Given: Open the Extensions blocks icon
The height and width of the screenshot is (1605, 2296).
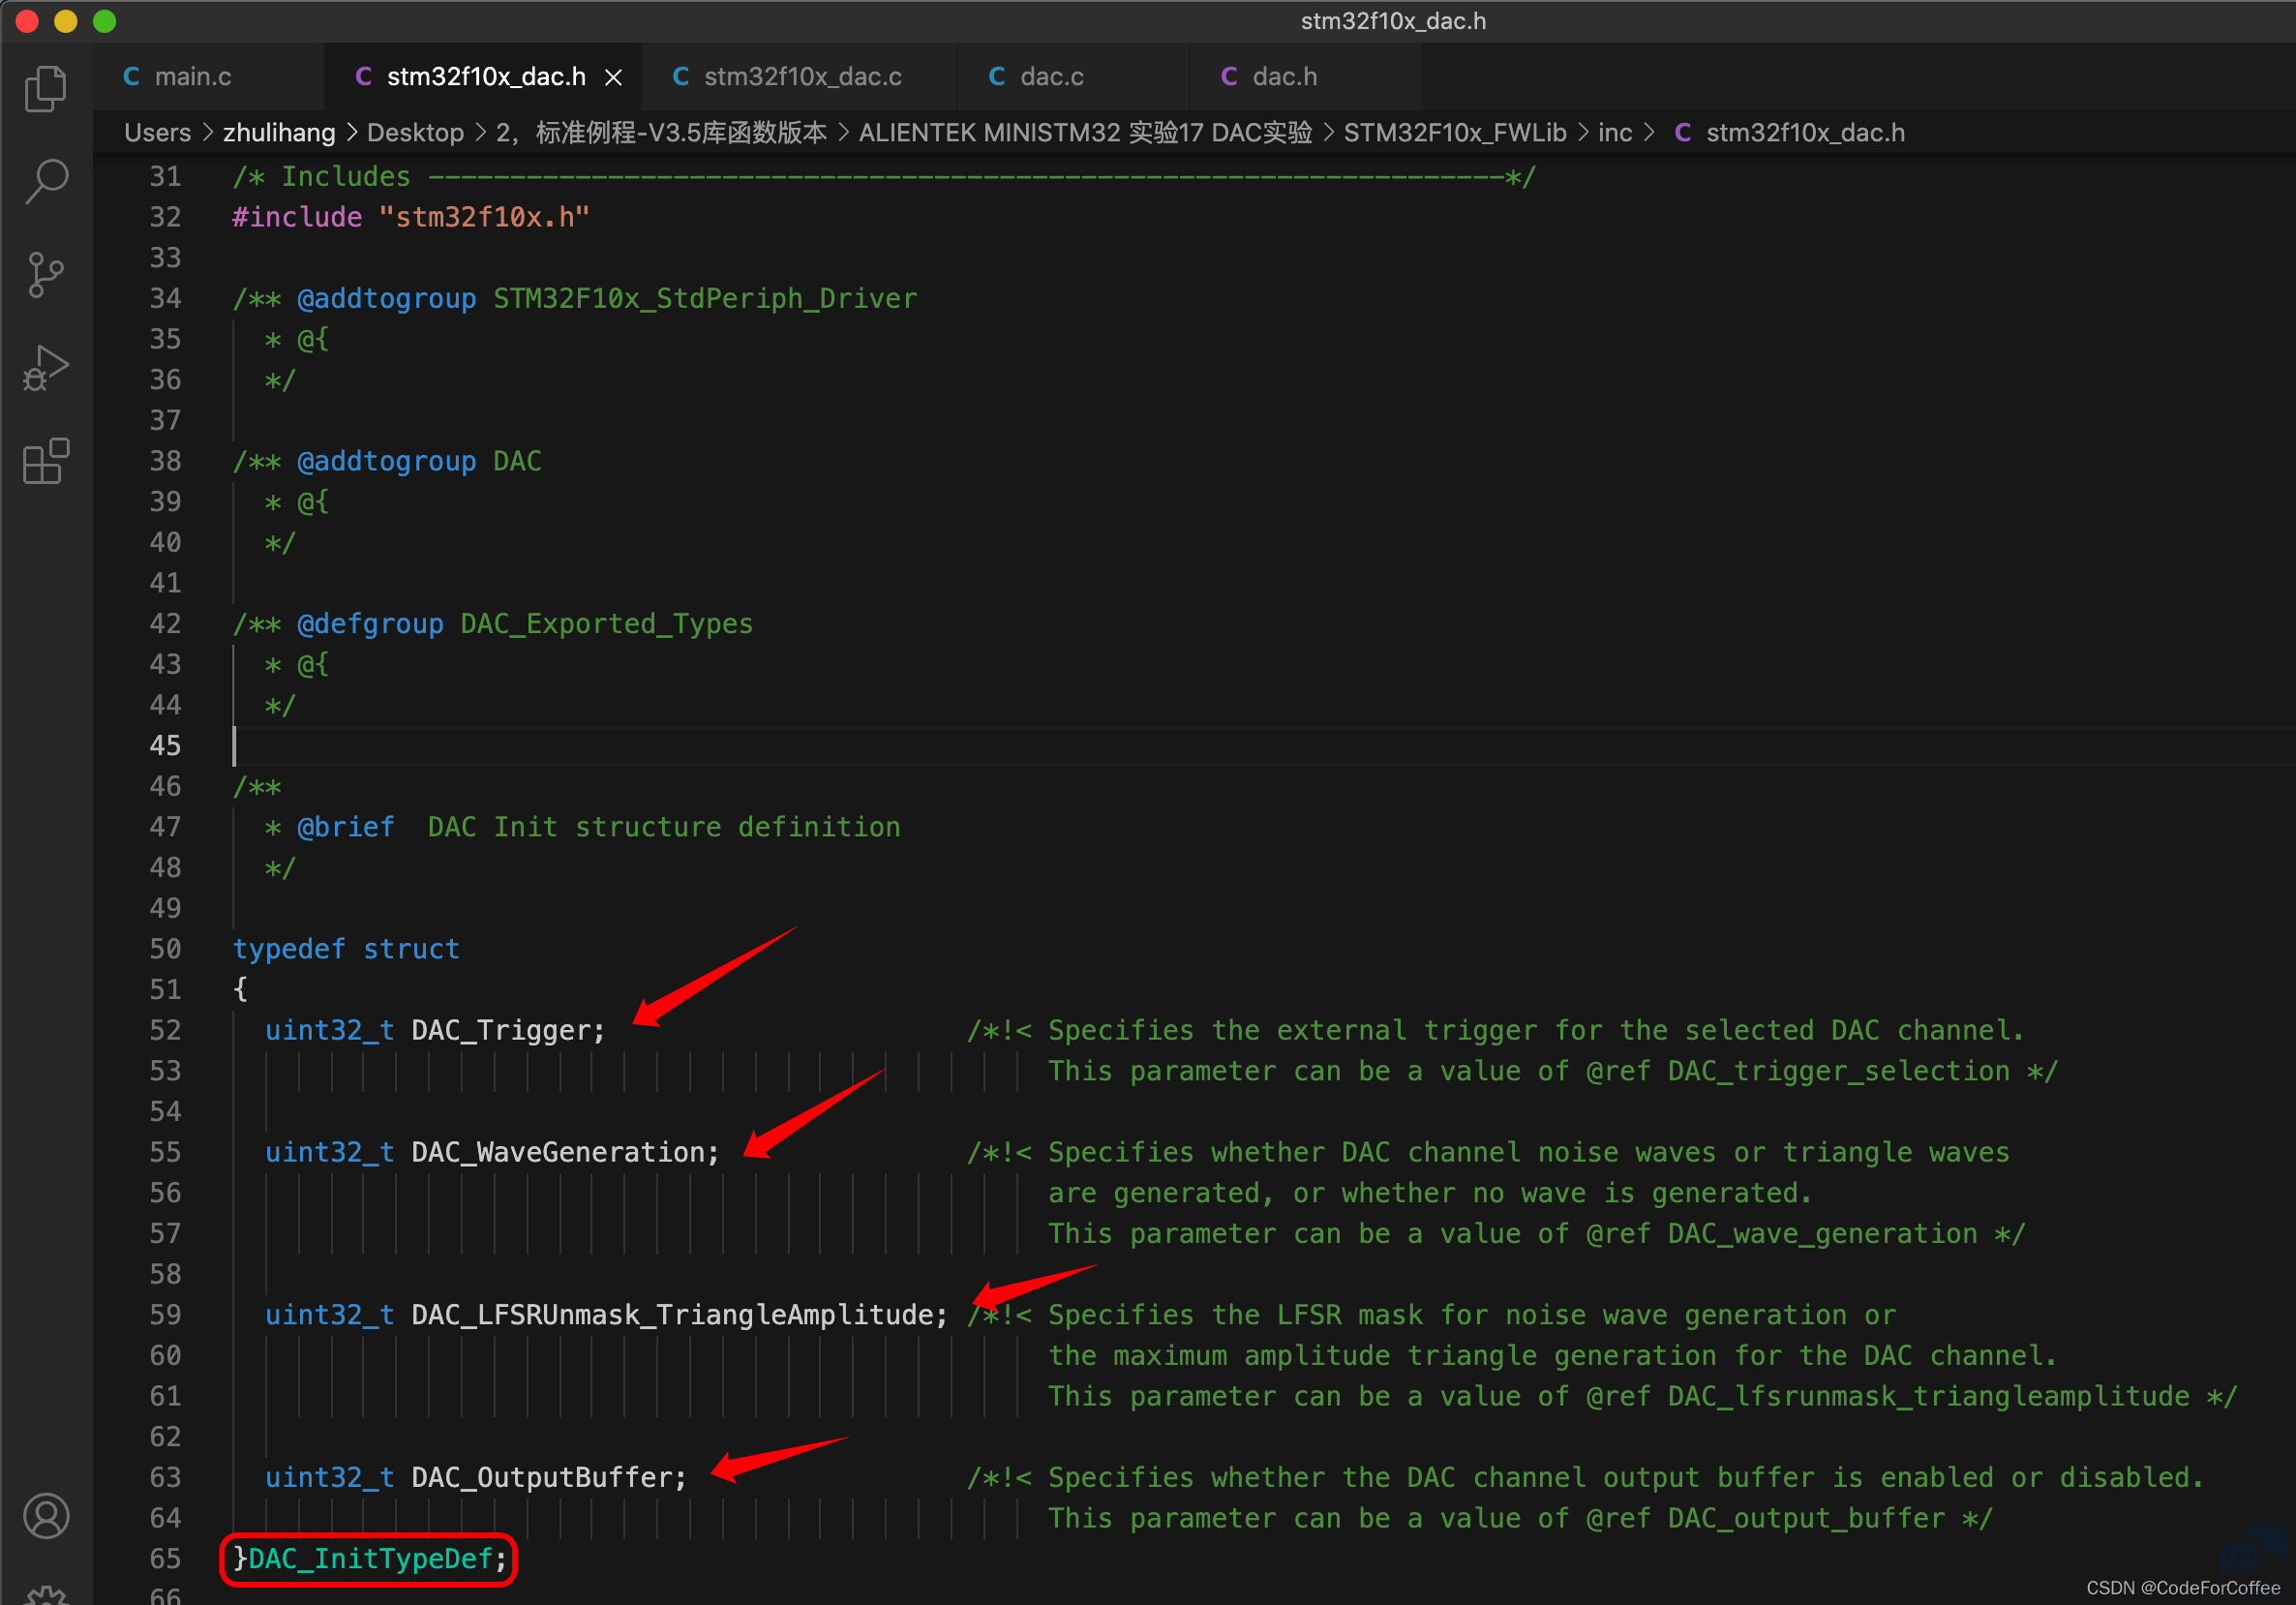Looking at the screenshot, I should (46, 461).
